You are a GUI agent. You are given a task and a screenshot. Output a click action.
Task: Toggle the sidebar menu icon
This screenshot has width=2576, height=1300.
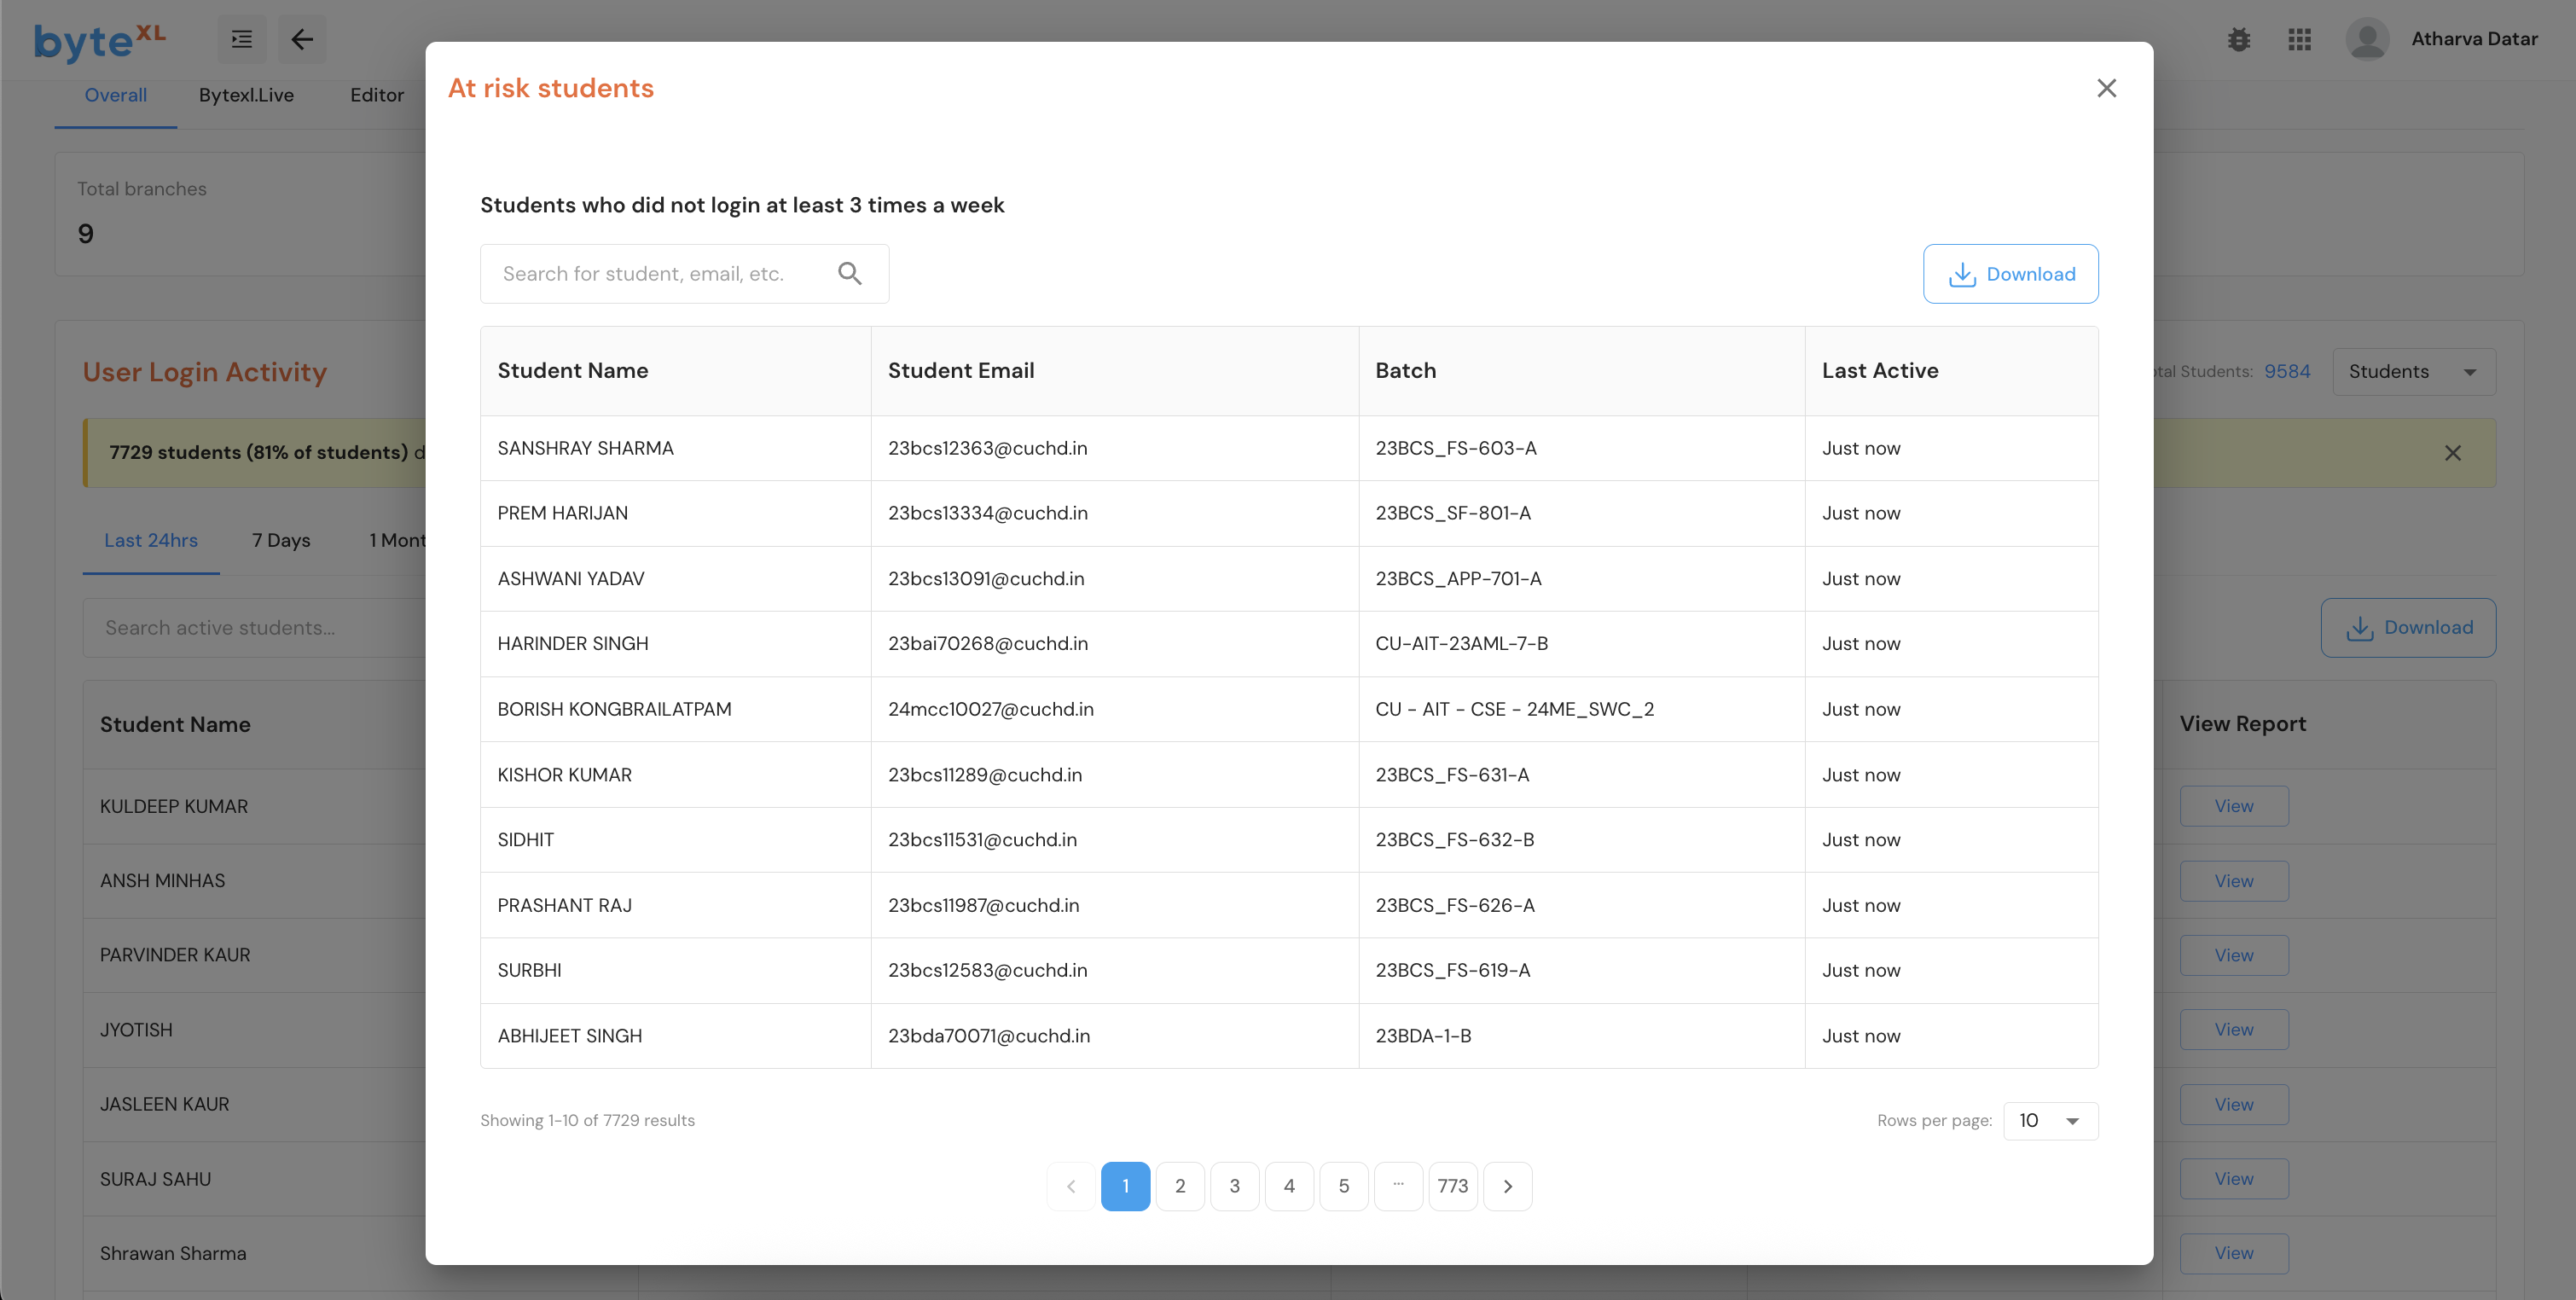click(x=242, y=39)
